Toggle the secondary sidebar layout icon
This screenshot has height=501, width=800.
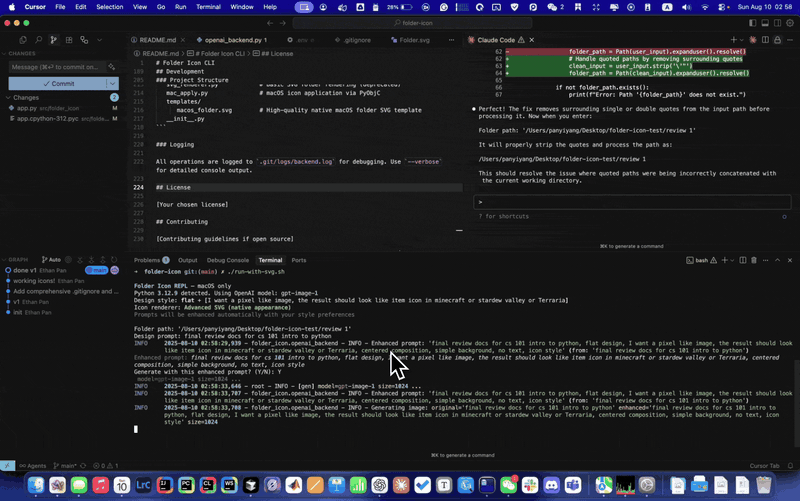click(777, 23)
